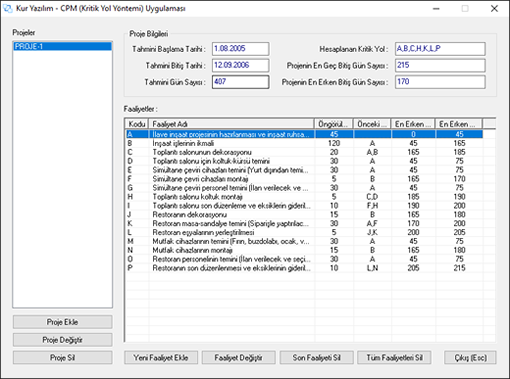Select row K 'Restoran masa-sandalye temini'
510x379 pixels.
click(304, 223)
